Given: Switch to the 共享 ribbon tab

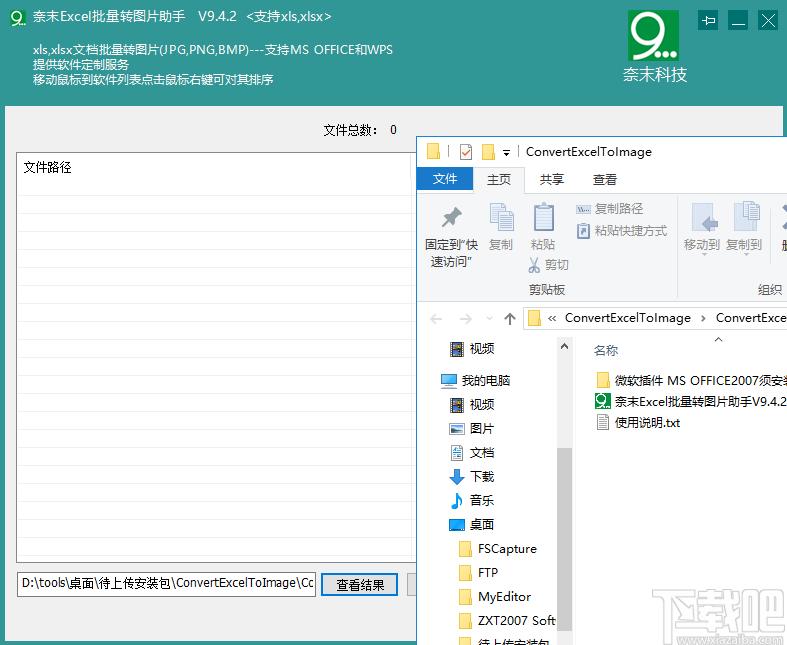Looking at the screenshot, I should (552, 179).
